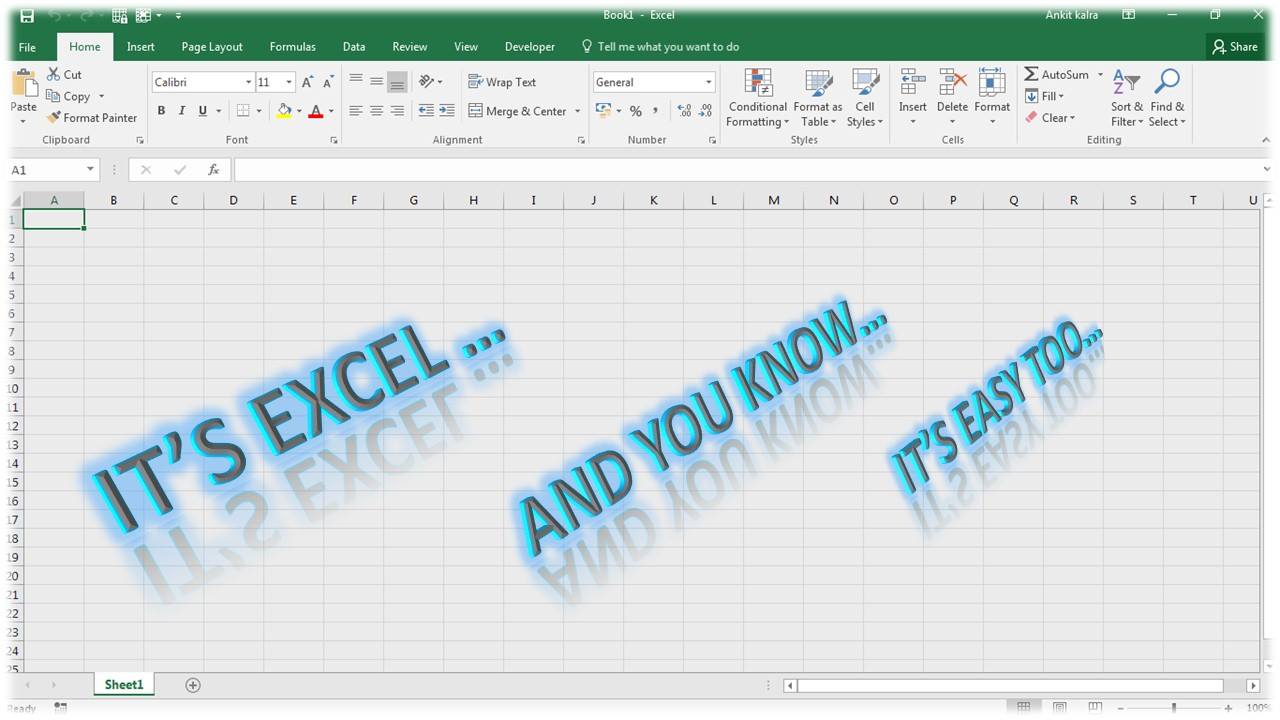Toggle bottom vertical alignment

[397, 82]
